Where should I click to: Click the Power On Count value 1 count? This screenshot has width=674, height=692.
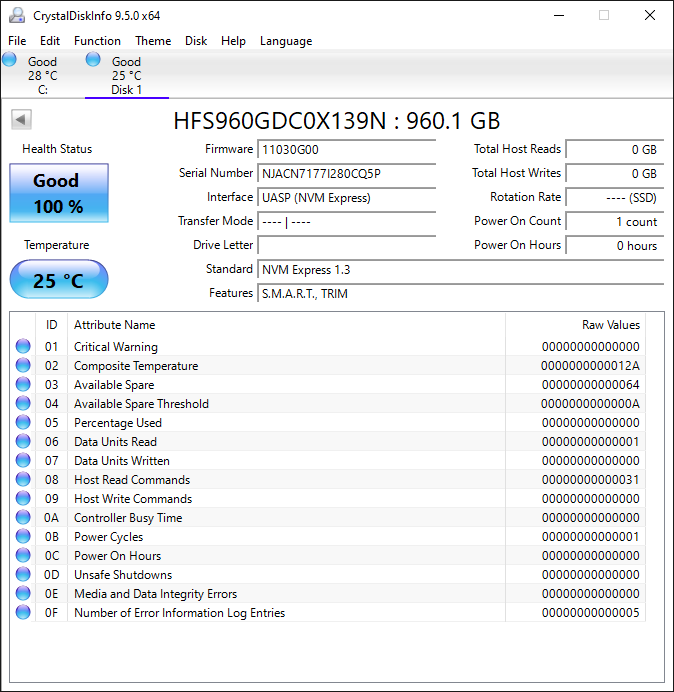point(615,222)
